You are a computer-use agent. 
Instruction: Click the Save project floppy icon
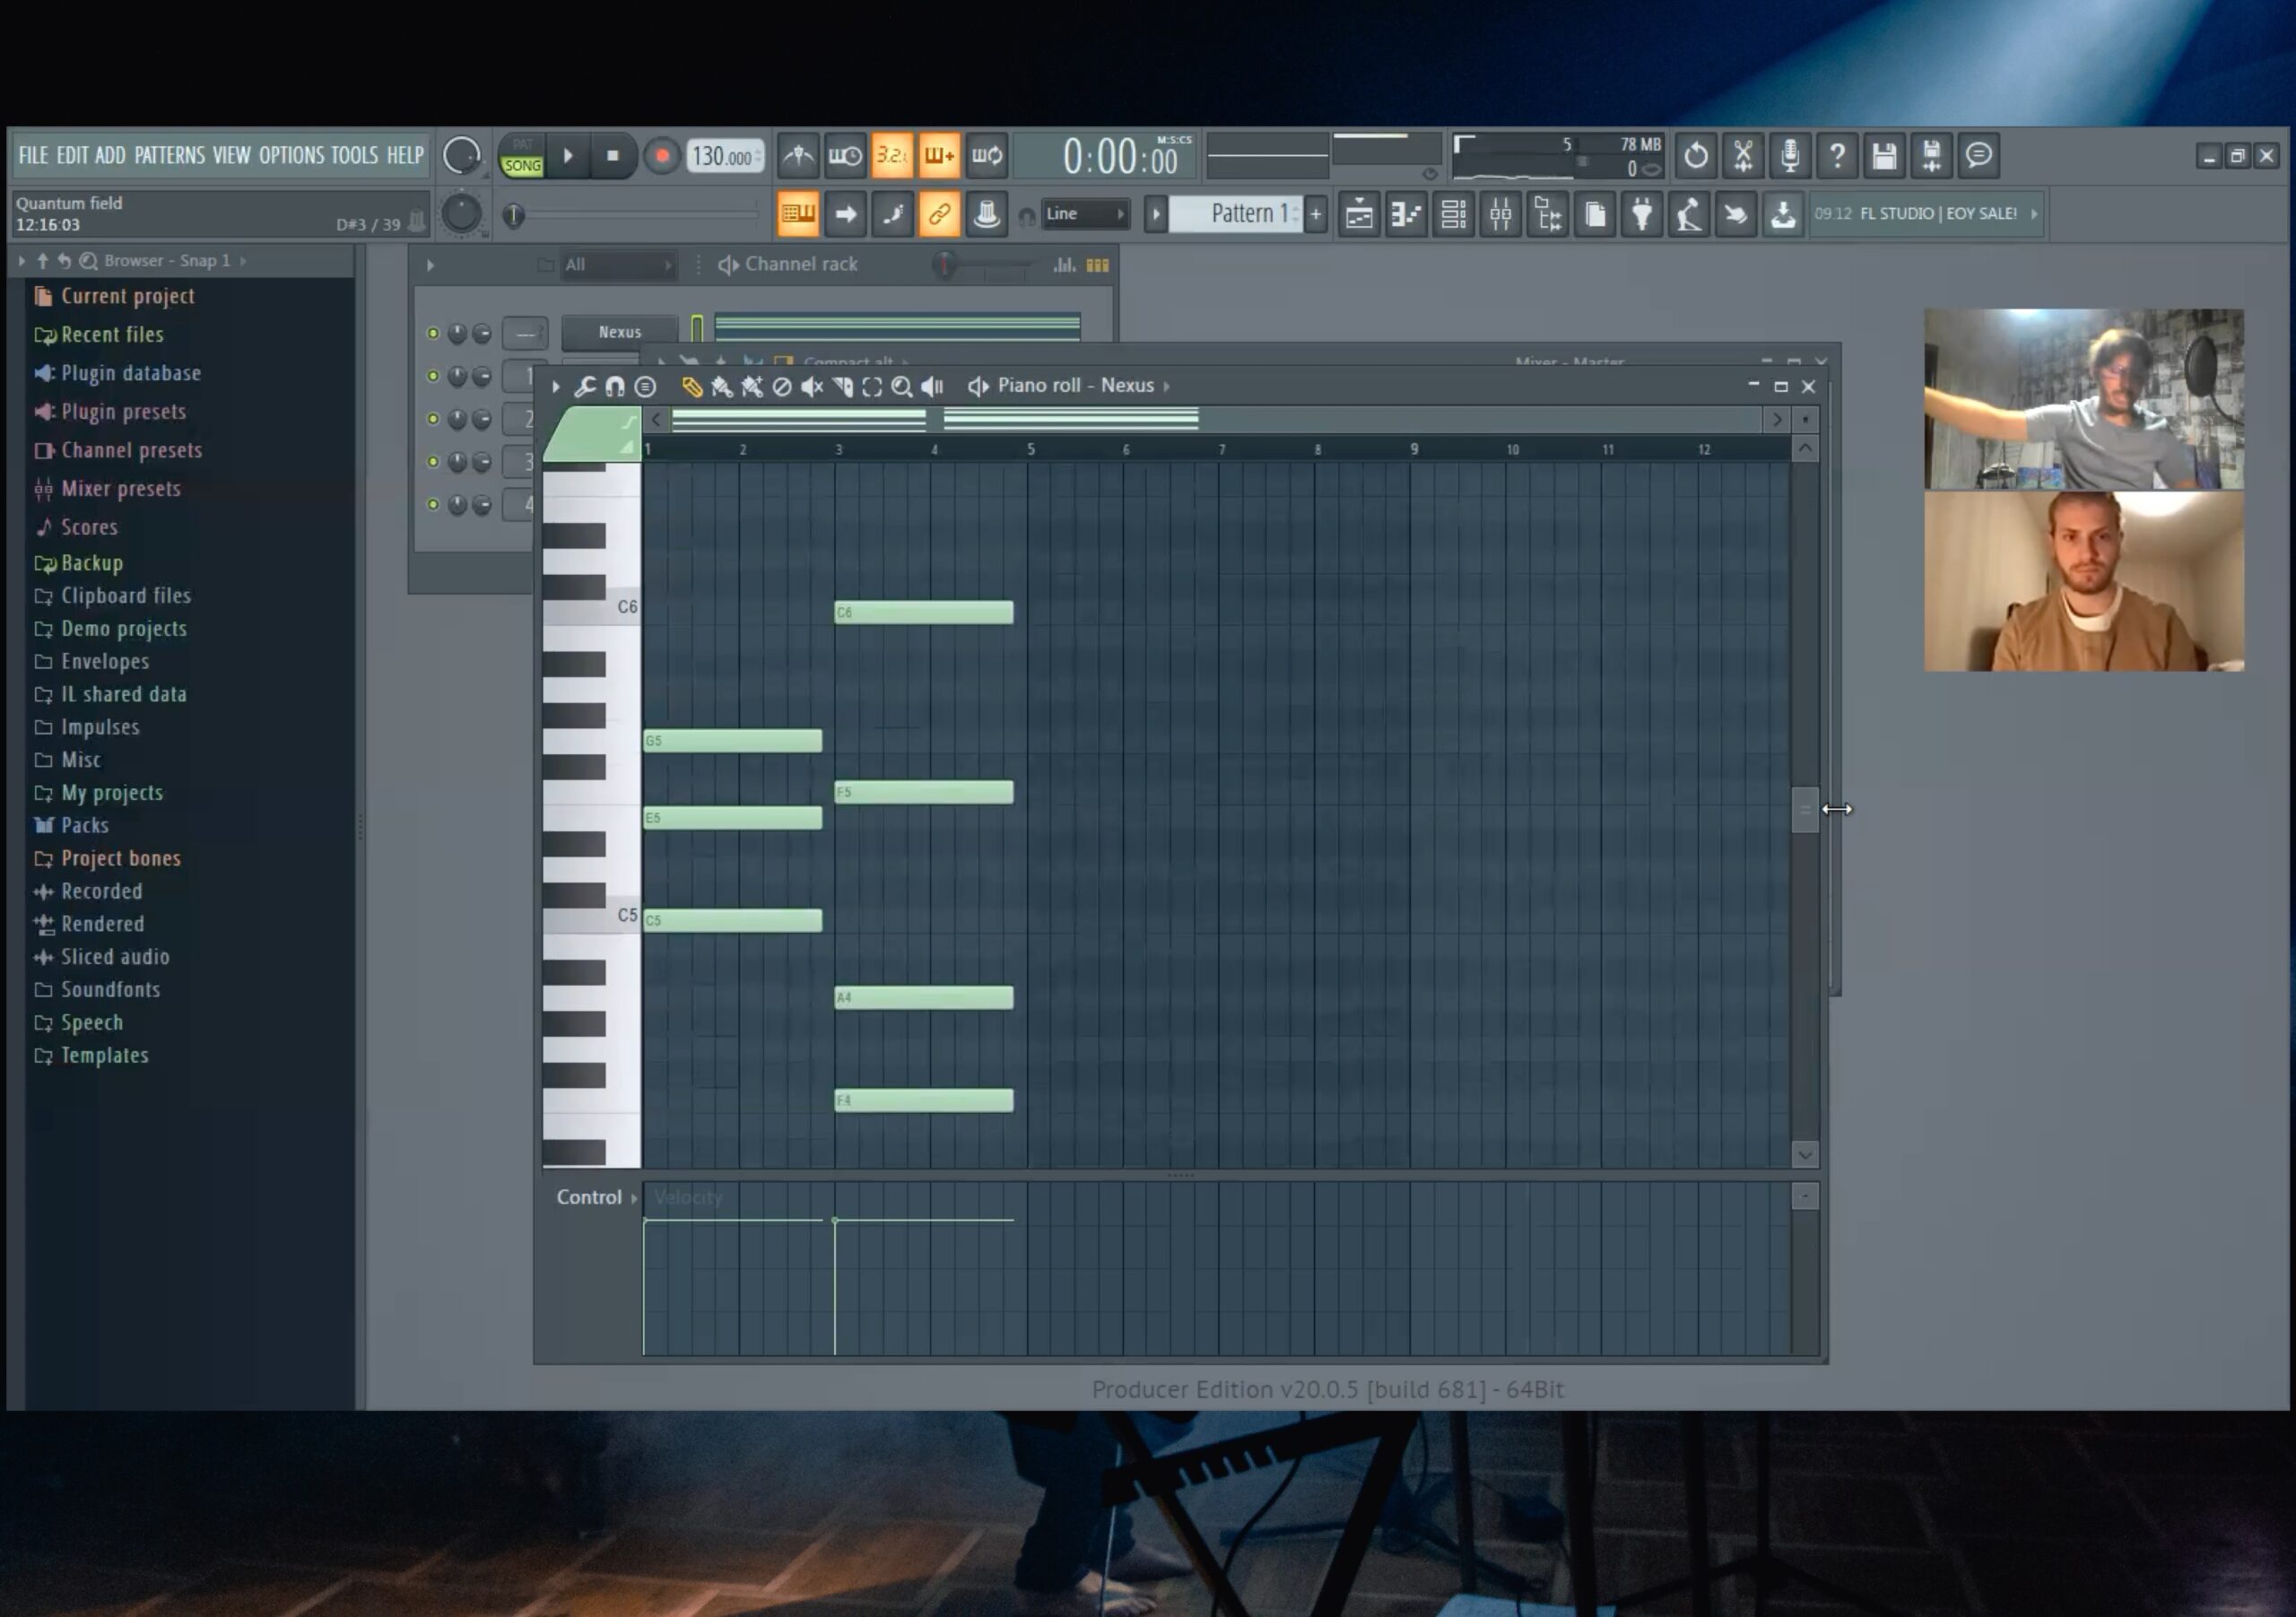[x=1885, y=156]
